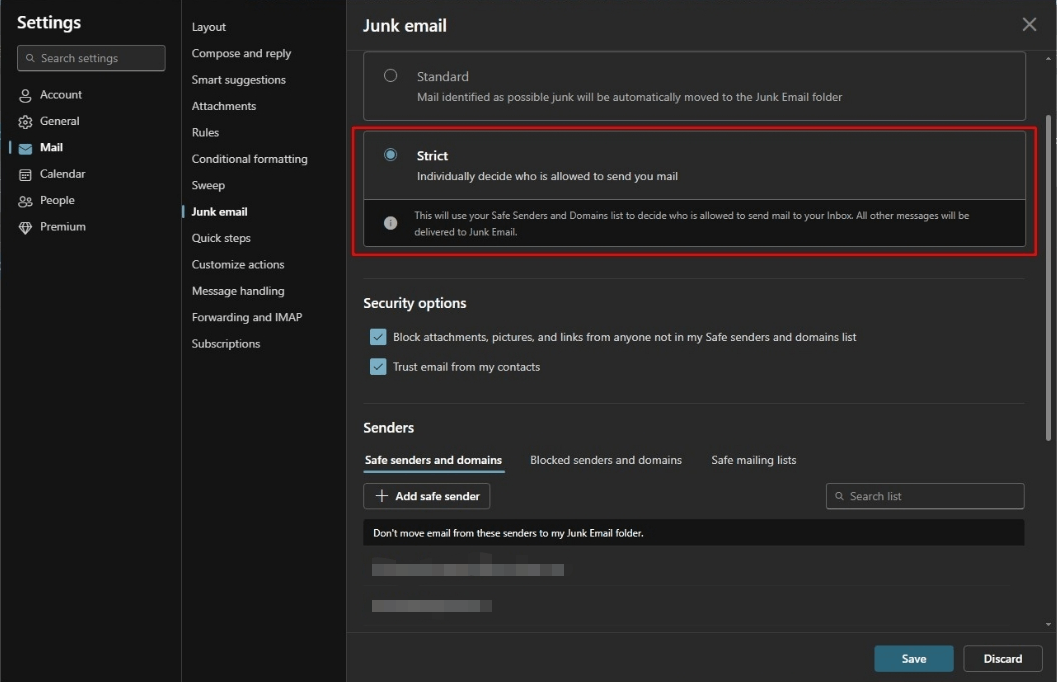1057x682 pixels.
Task: Click 'Mail identified as possible junk' description
Action: click(629, 97)
